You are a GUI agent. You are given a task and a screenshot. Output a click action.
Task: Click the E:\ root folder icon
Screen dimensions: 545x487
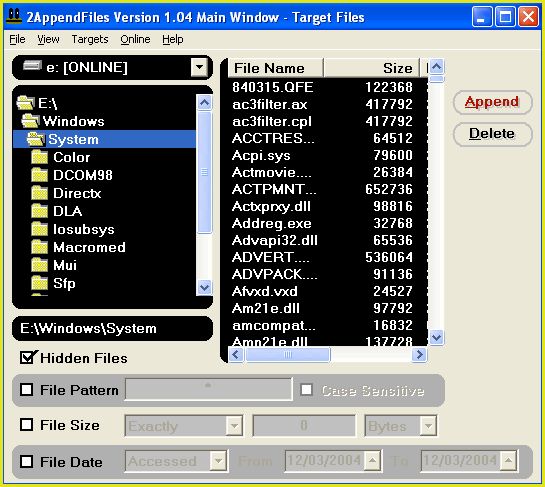[25, 103]
